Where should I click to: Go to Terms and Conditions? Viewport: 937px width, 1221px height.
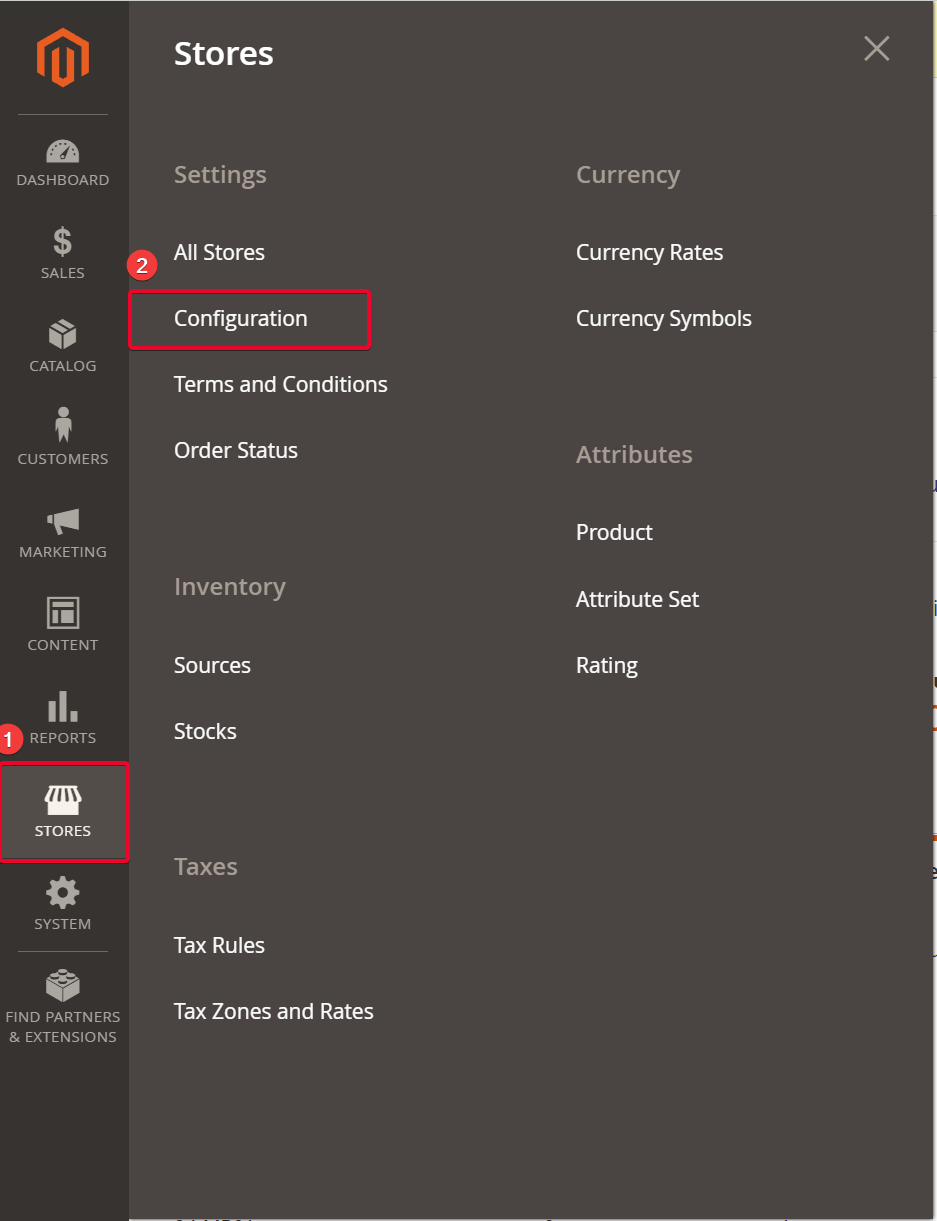(x=280, y=385)
